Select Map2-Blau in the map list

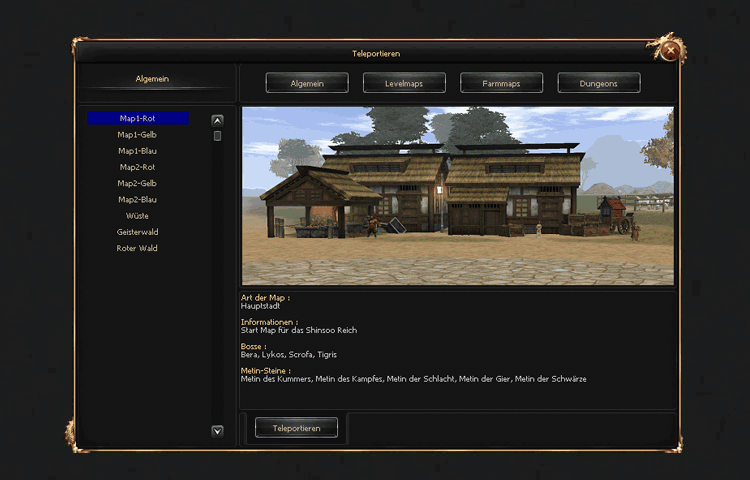(138, 200)
